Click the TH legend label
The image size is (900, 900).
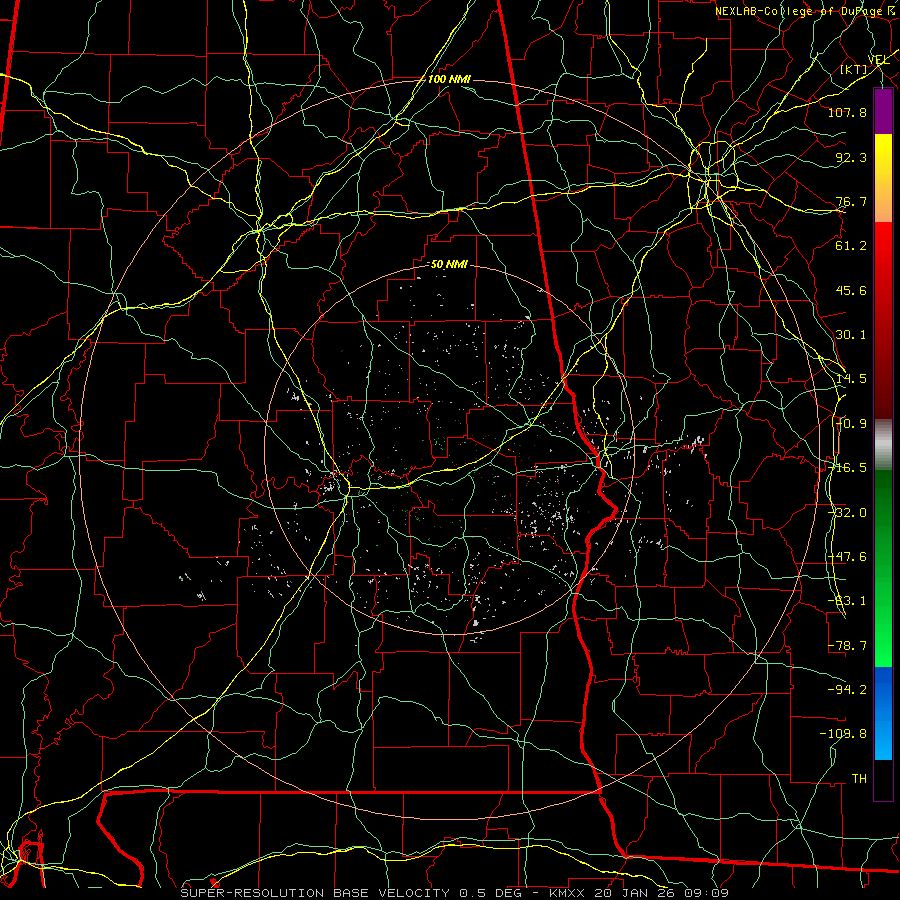(x=859, y=779)
